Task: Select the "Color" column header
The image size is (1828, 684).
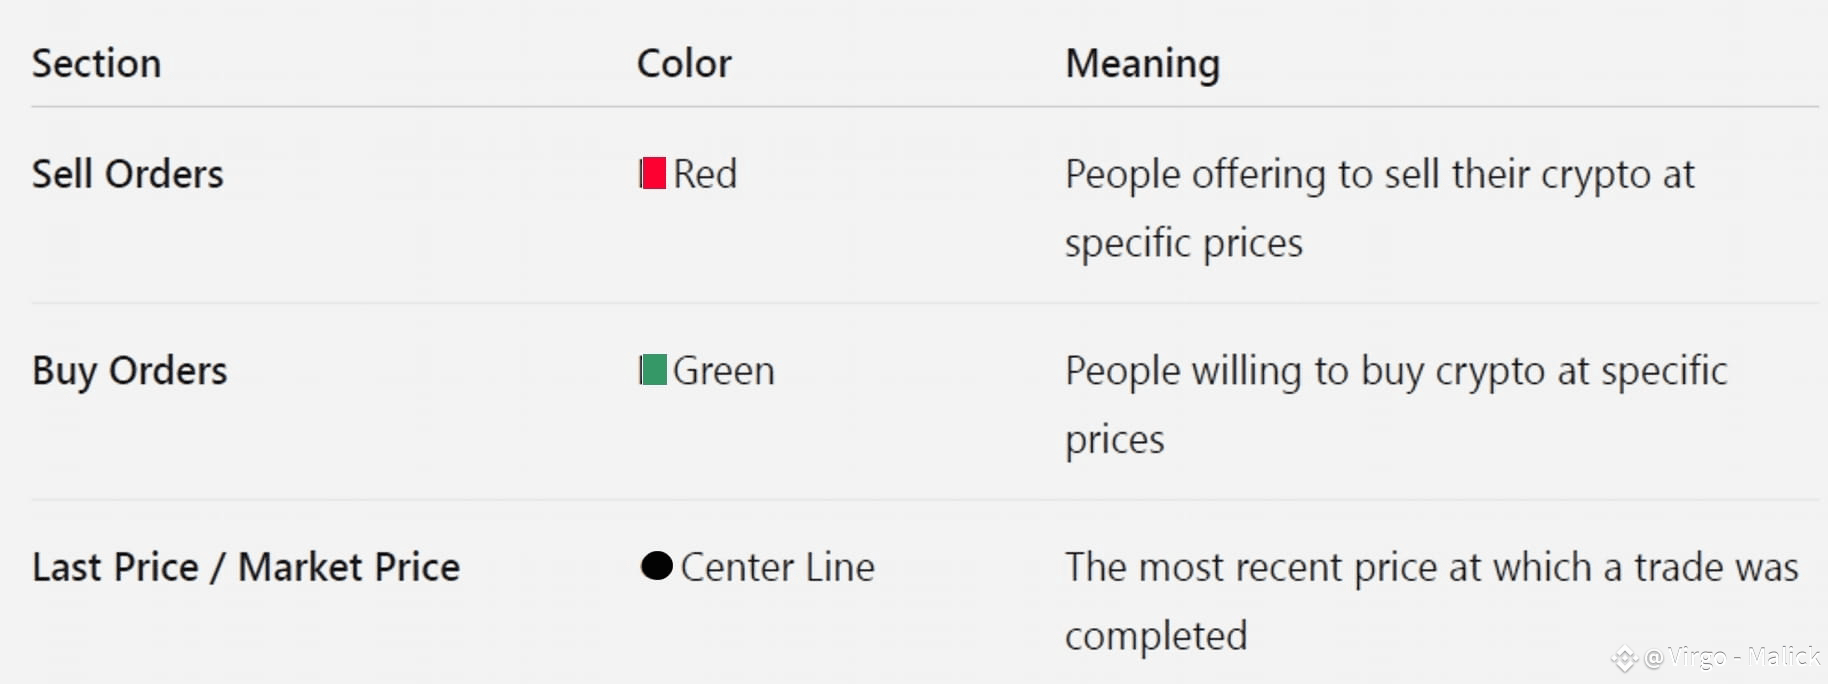Action: 684,64
